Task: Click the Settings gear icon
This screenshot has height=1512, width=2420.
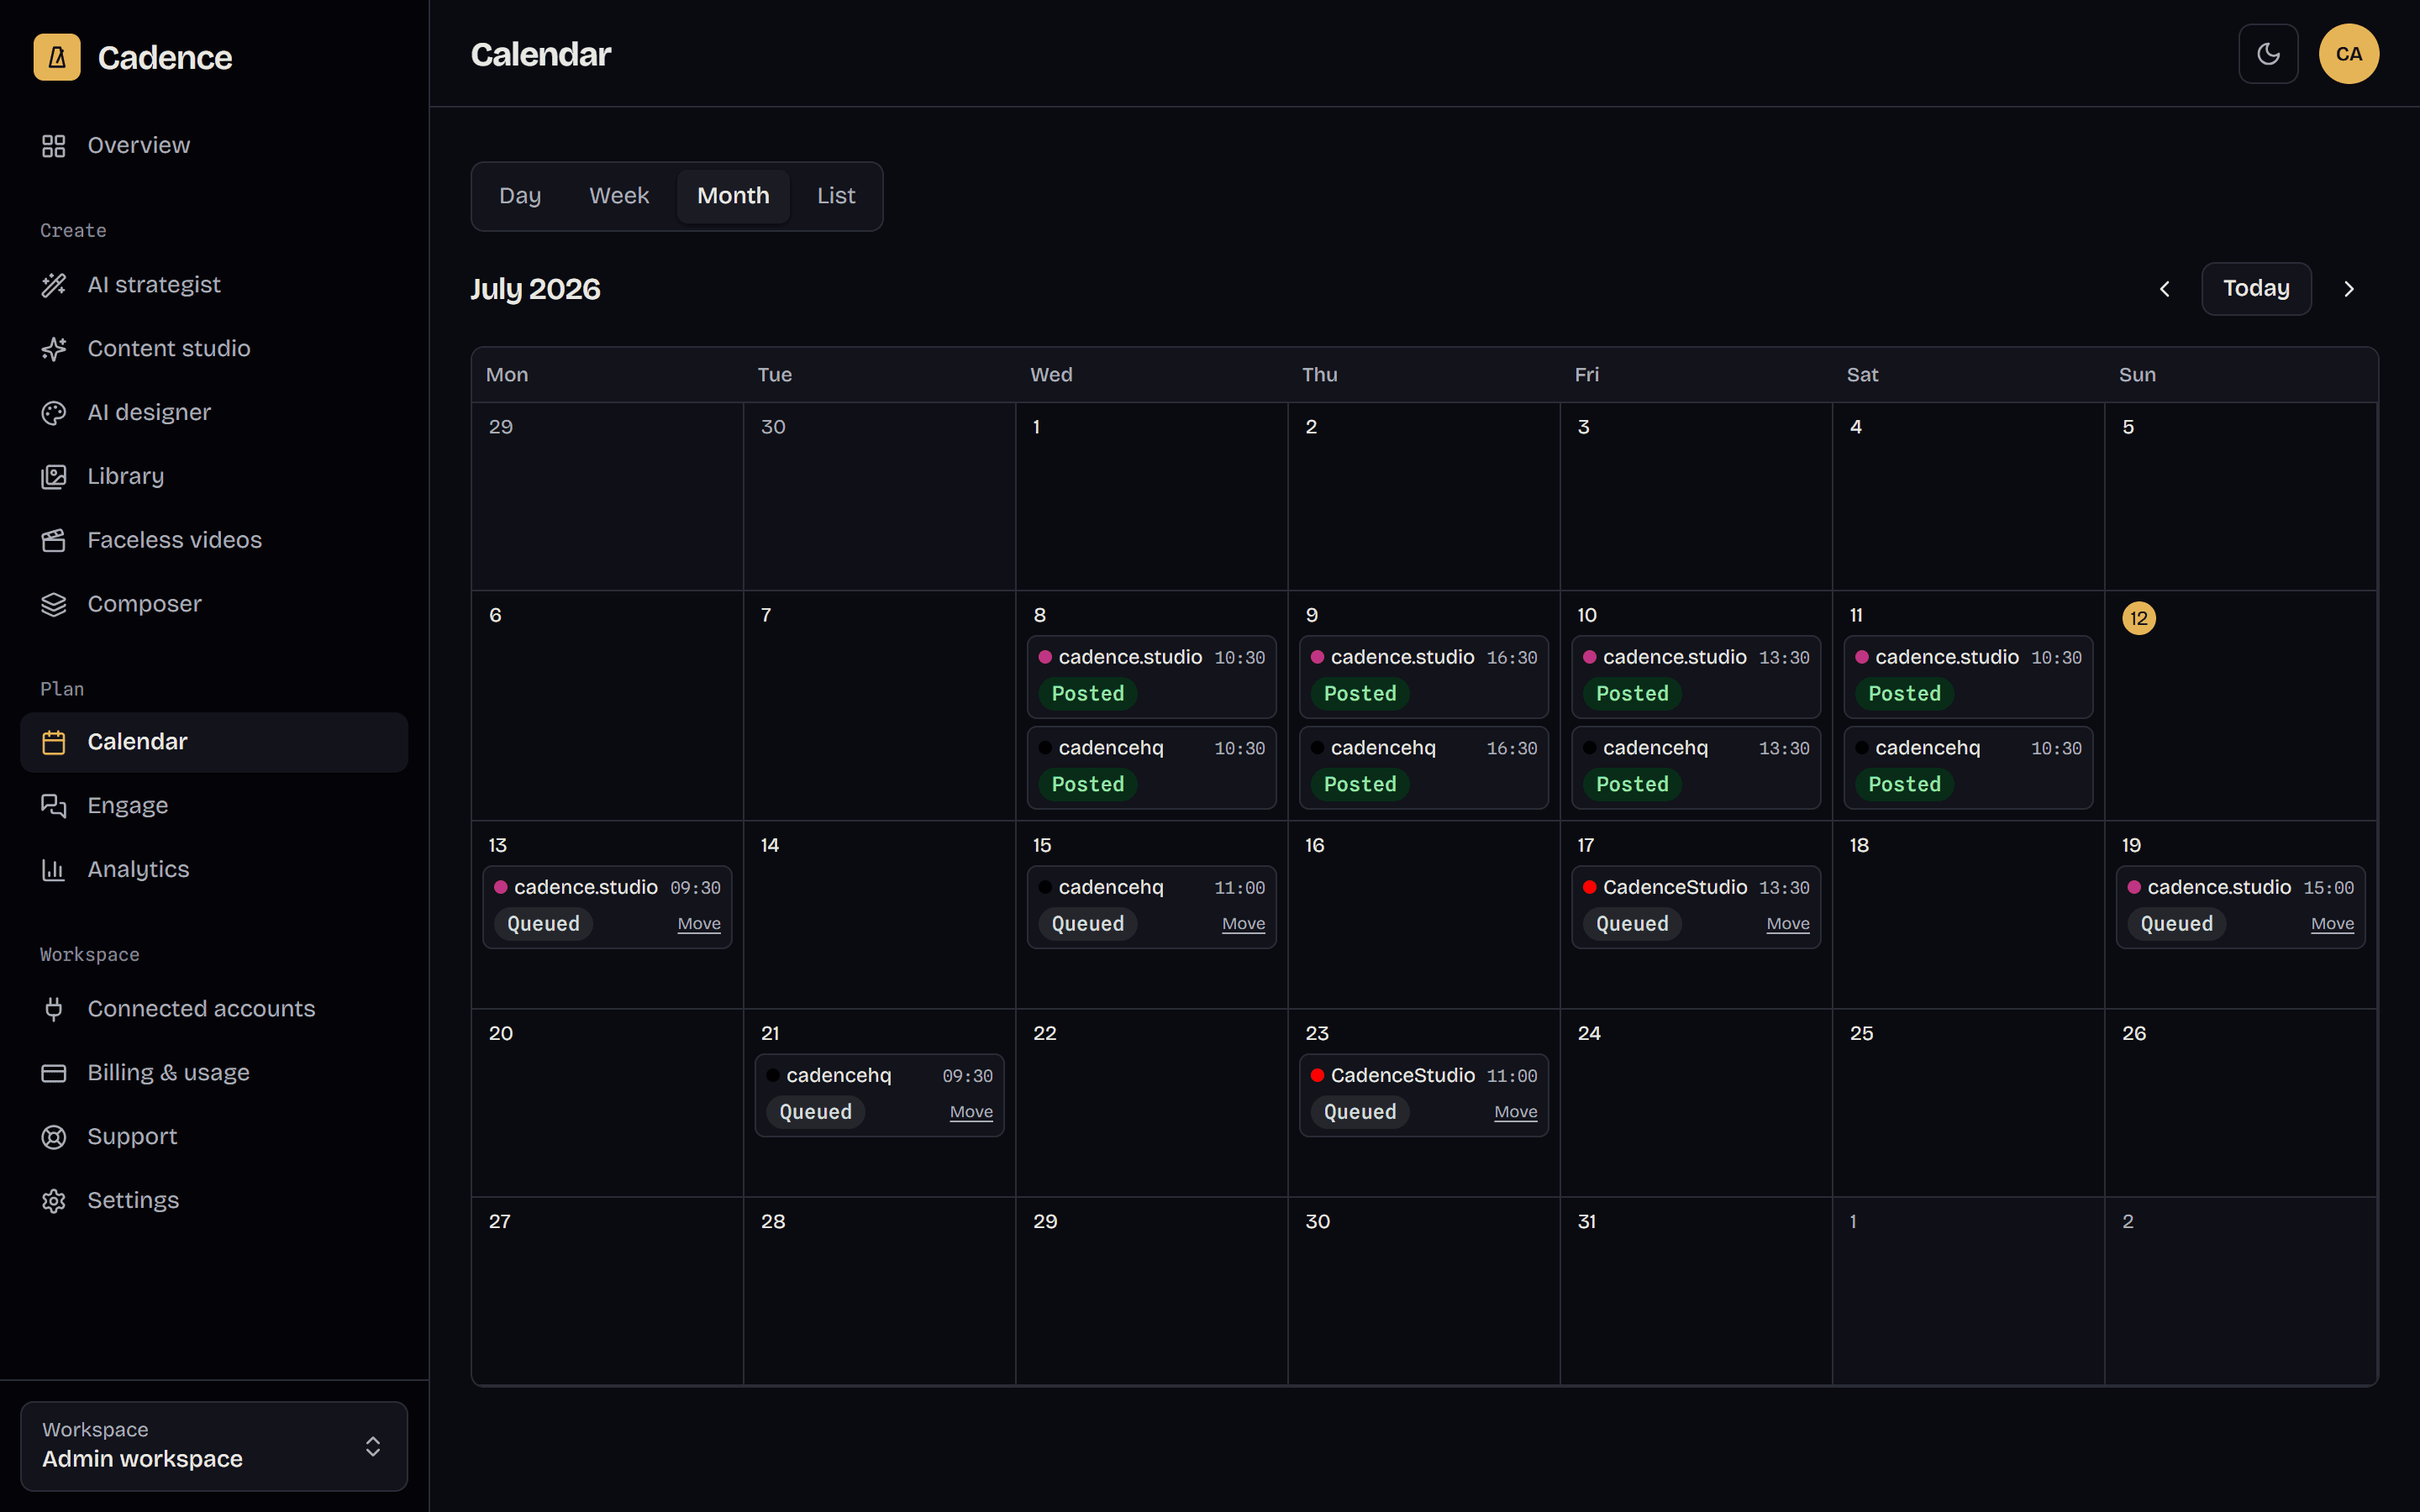Action: [54, 1201]
